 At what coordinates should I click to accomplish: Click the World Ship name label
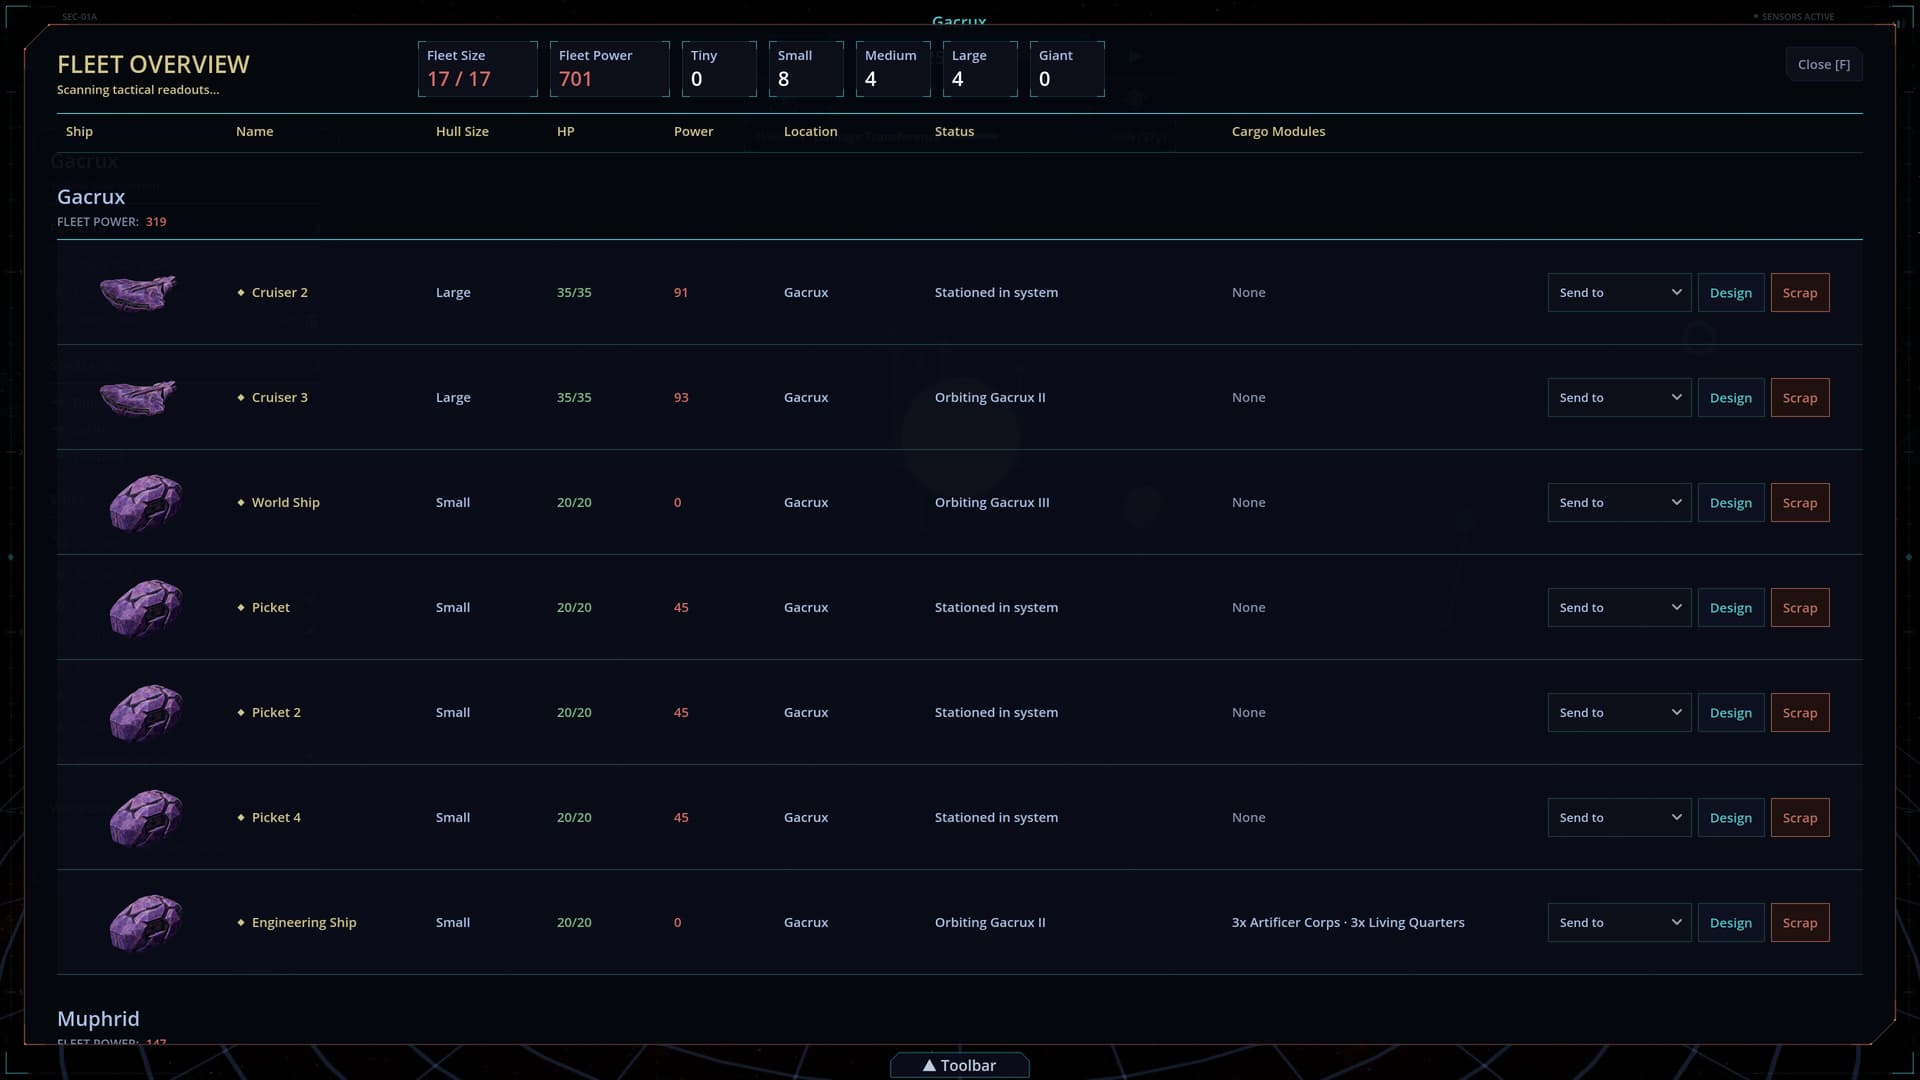coord(286,502)
